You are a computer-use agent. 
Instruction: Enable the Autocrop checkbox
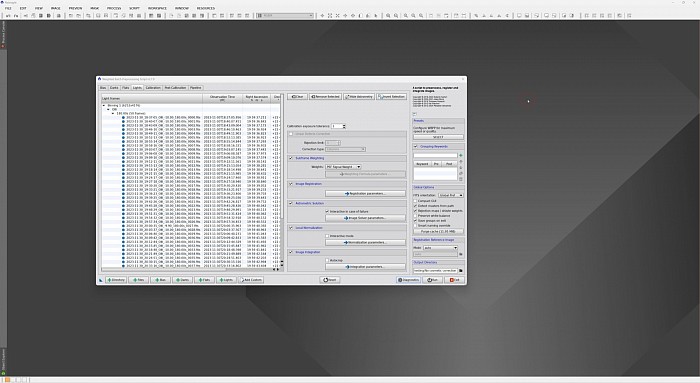click(327, 260)
